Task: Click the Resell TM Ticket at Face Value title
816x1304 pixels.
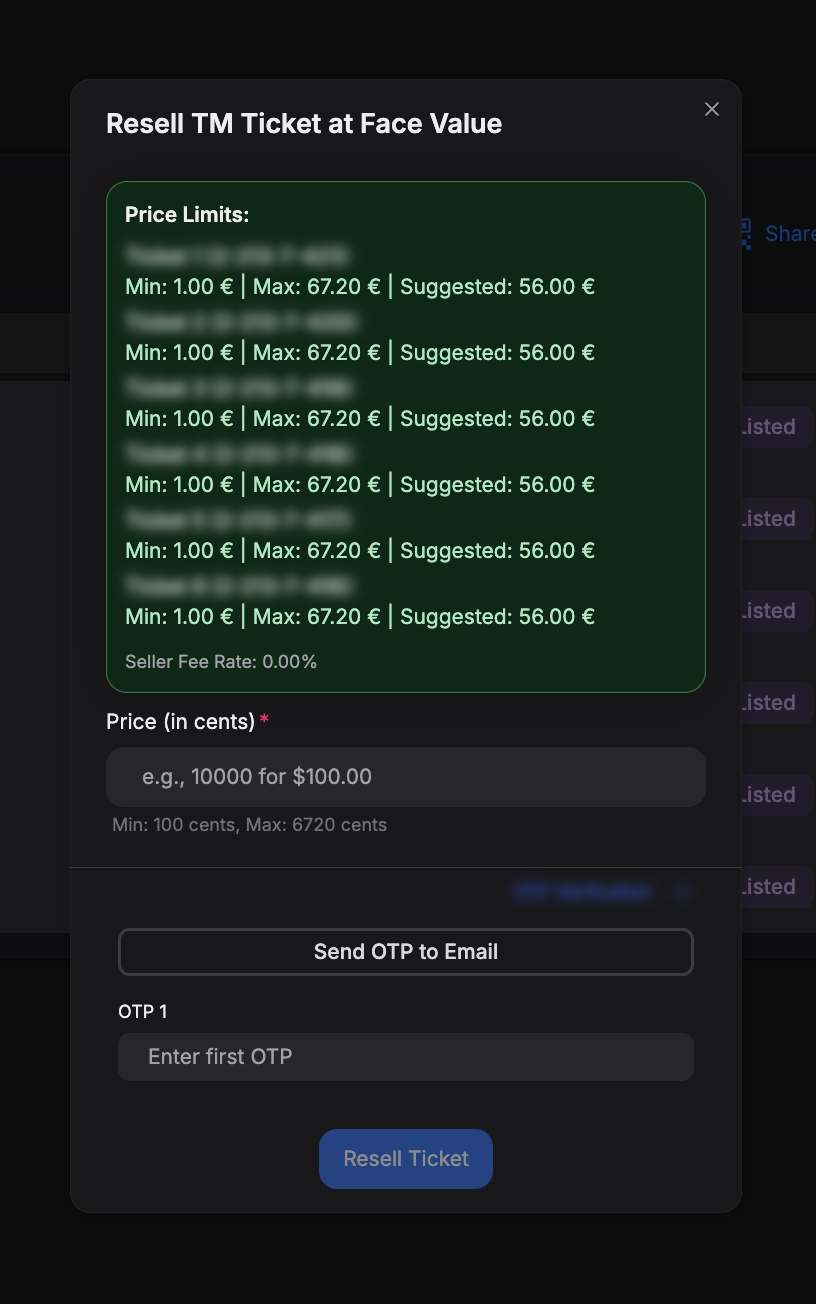Action: click(x=304, y=124)
